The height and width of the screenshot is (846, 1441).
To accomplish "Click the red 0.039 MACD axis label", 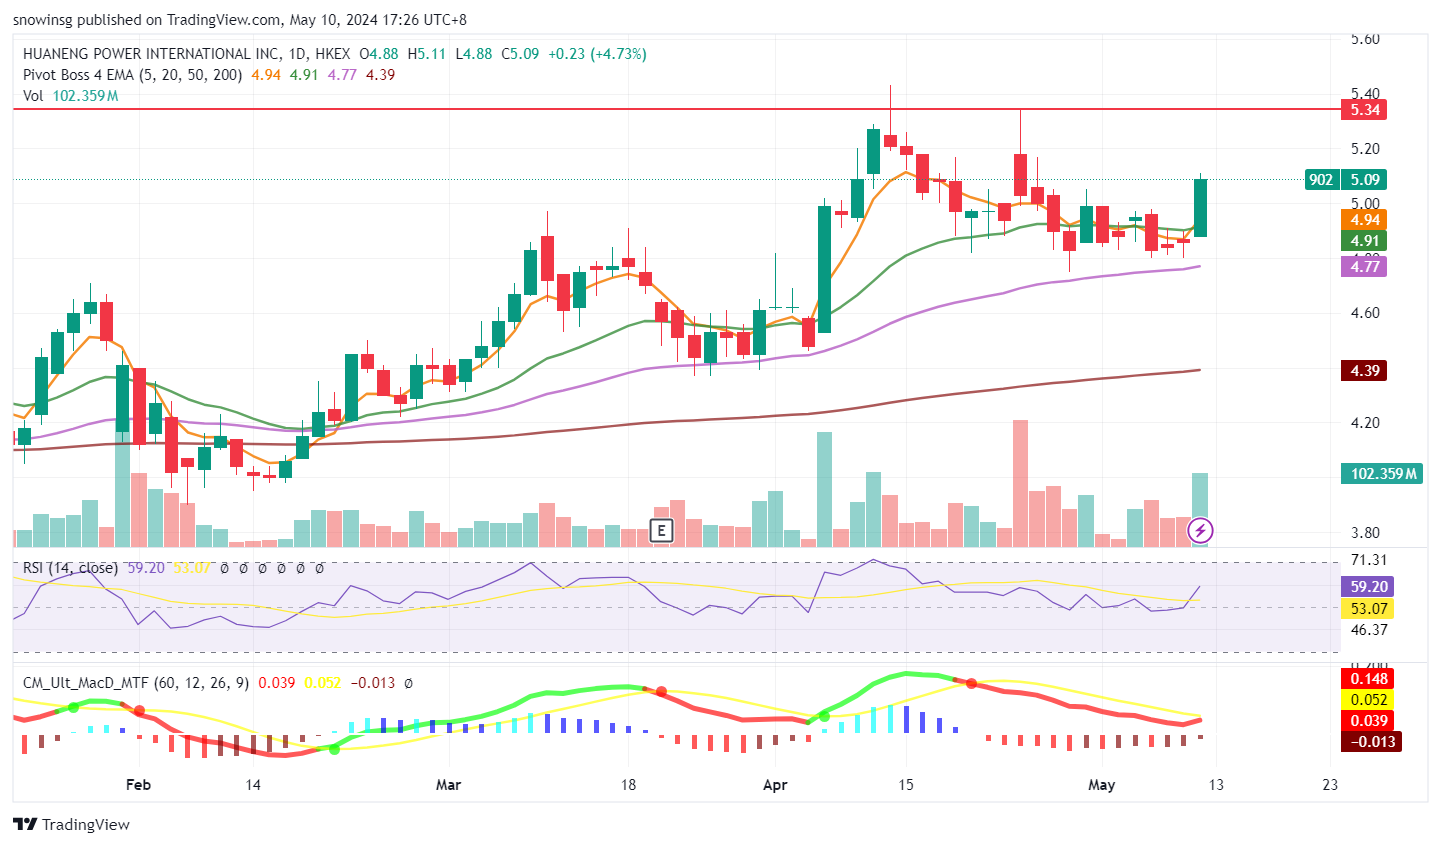I will coord(1369,721).
